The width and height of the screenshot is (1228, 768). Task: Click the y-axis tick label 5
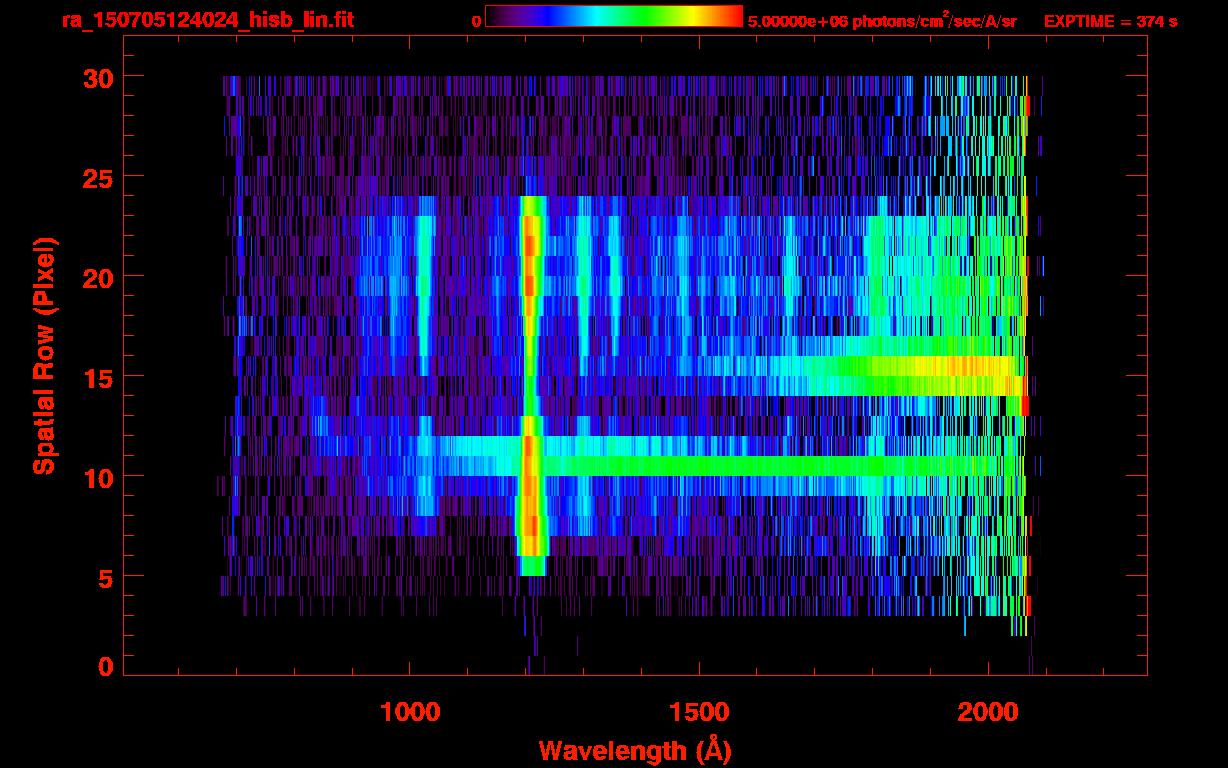(x=105, y=577)
